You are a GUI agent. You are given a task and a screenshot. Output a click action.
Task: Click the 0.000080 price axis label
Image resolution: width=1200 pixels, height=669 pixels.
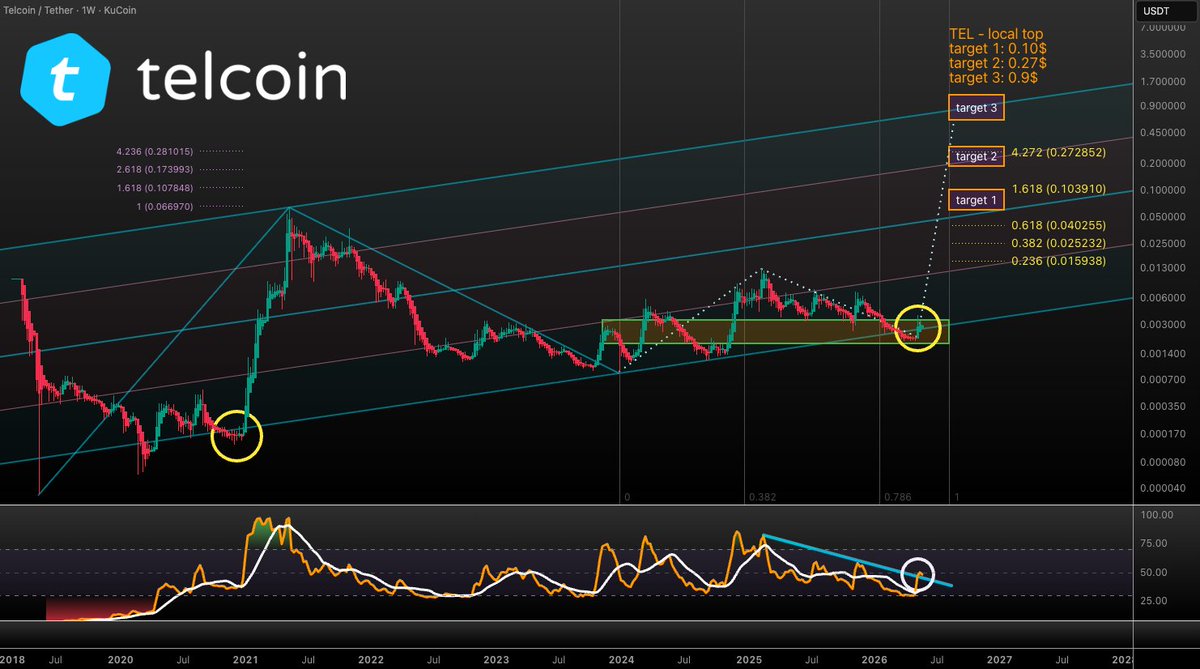click(1161, 463)
